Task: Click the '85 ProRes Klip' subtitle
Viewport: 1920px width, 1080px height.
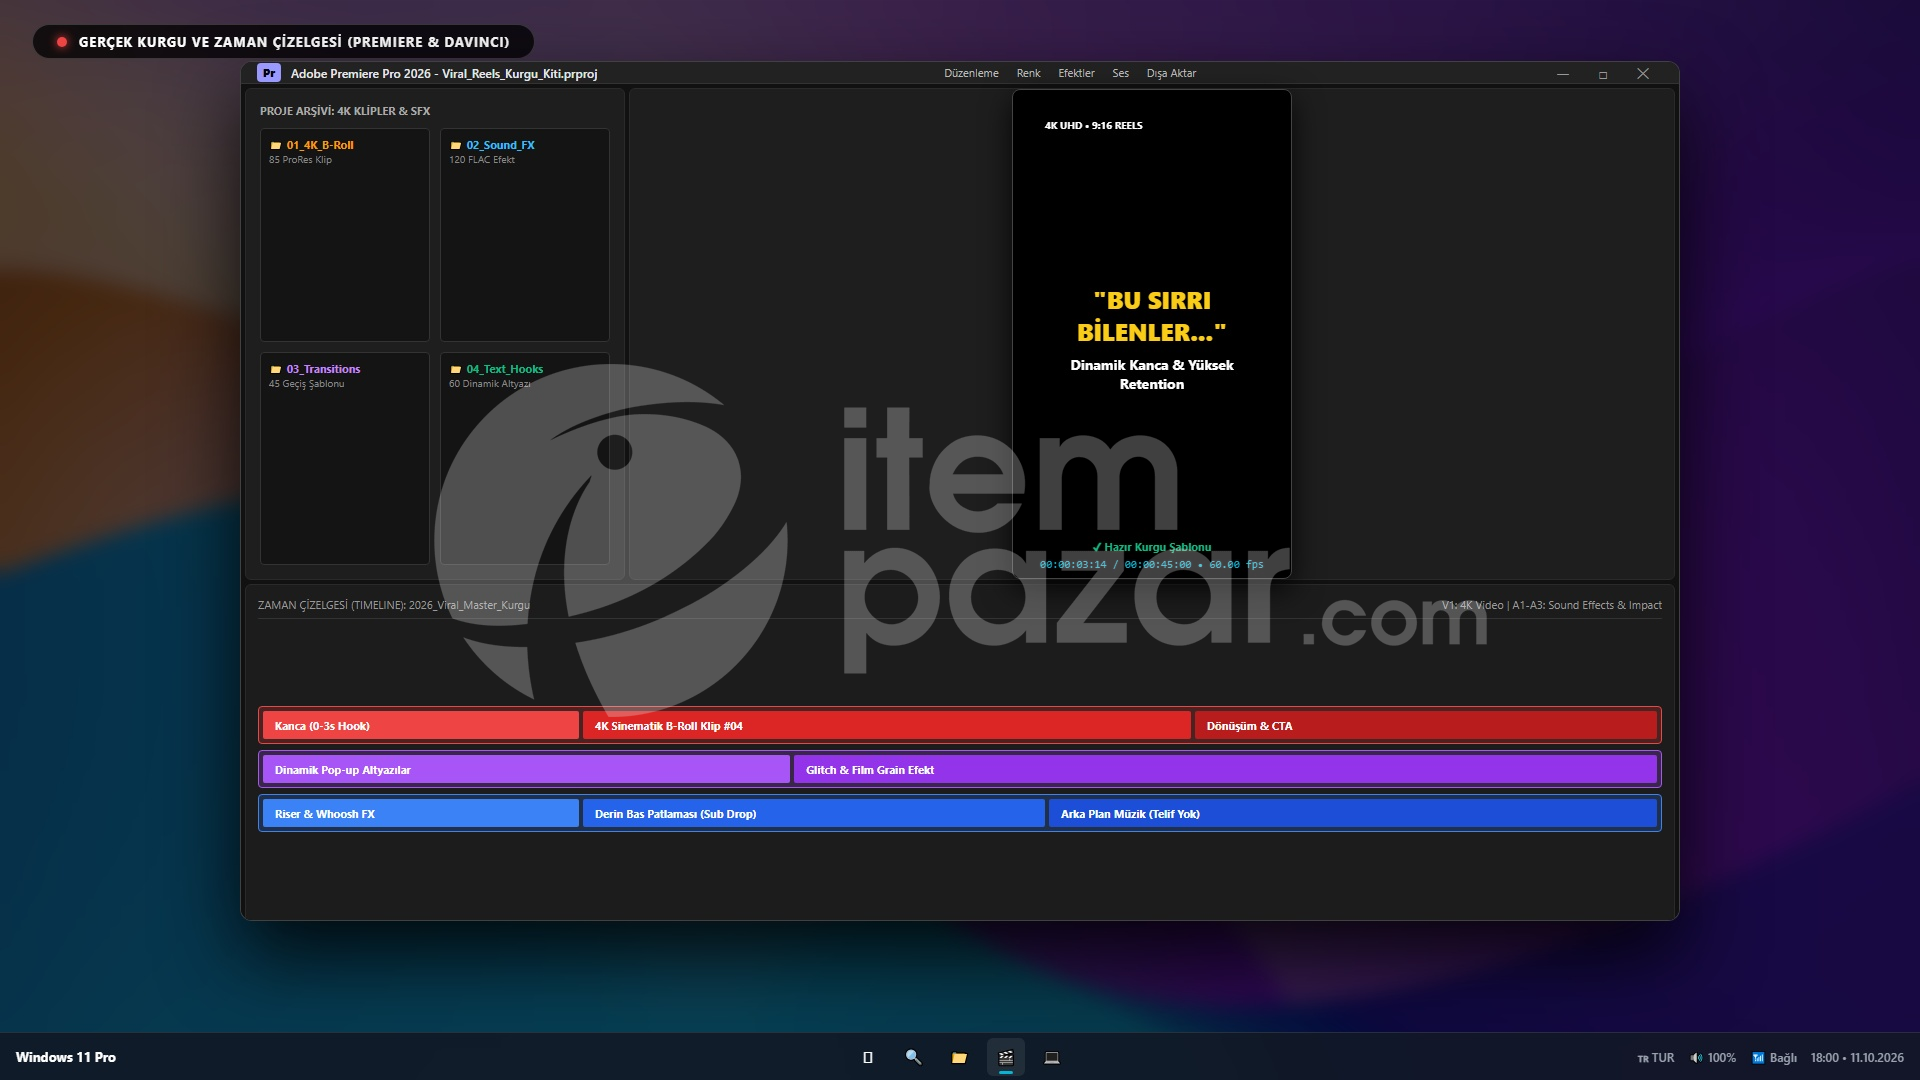Action: pos(300,160)
